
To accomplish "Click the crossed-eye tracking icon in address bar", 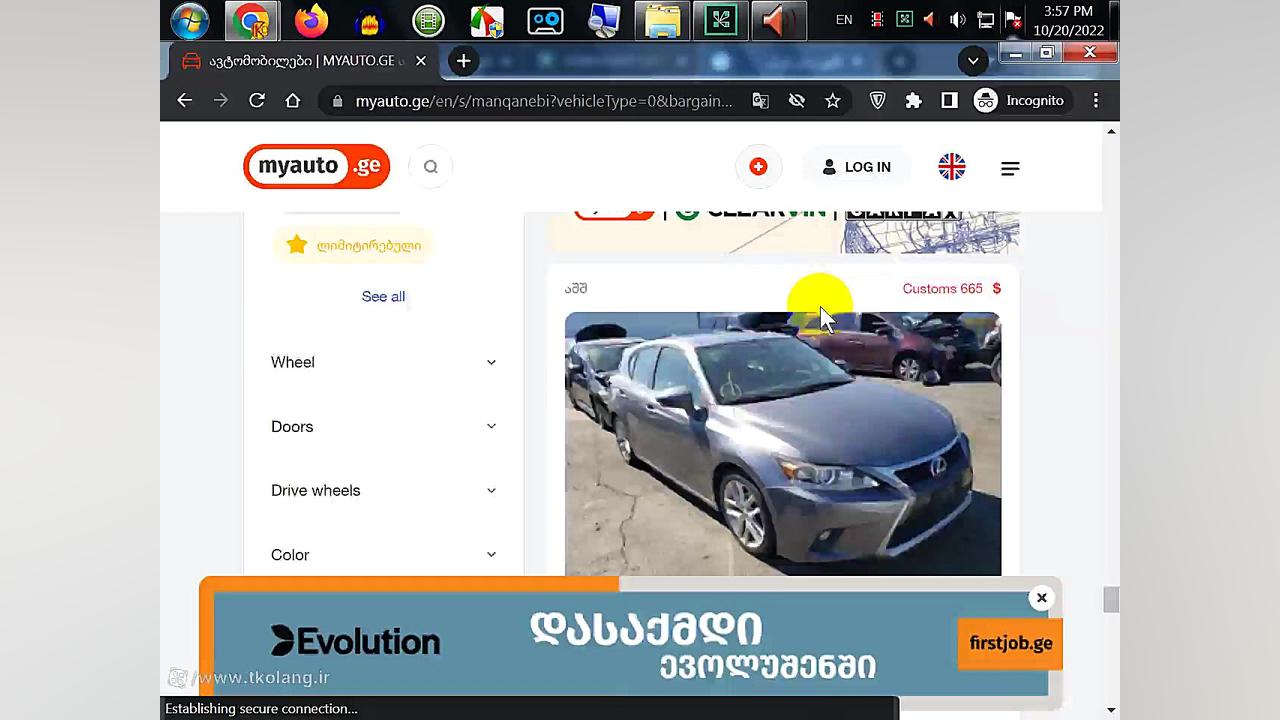I will pos(797,100).
